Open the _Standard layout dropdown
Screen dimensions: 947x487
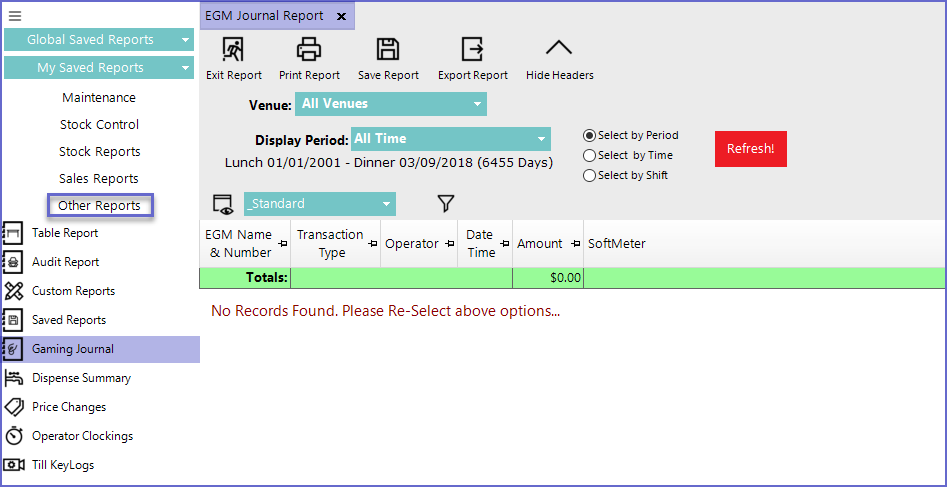click(x=319, y=204)
